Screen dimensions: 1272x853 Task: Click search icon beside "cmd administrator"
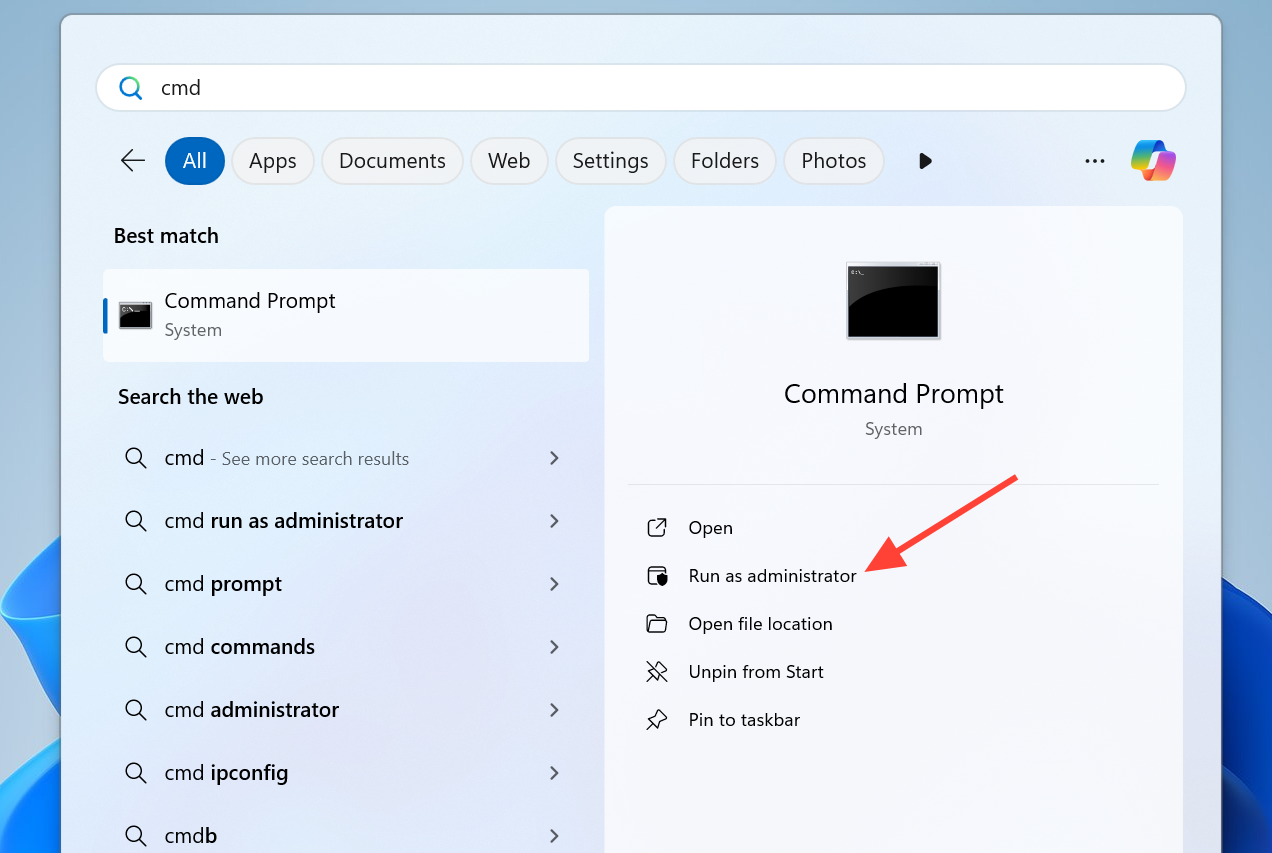point(136,710)
